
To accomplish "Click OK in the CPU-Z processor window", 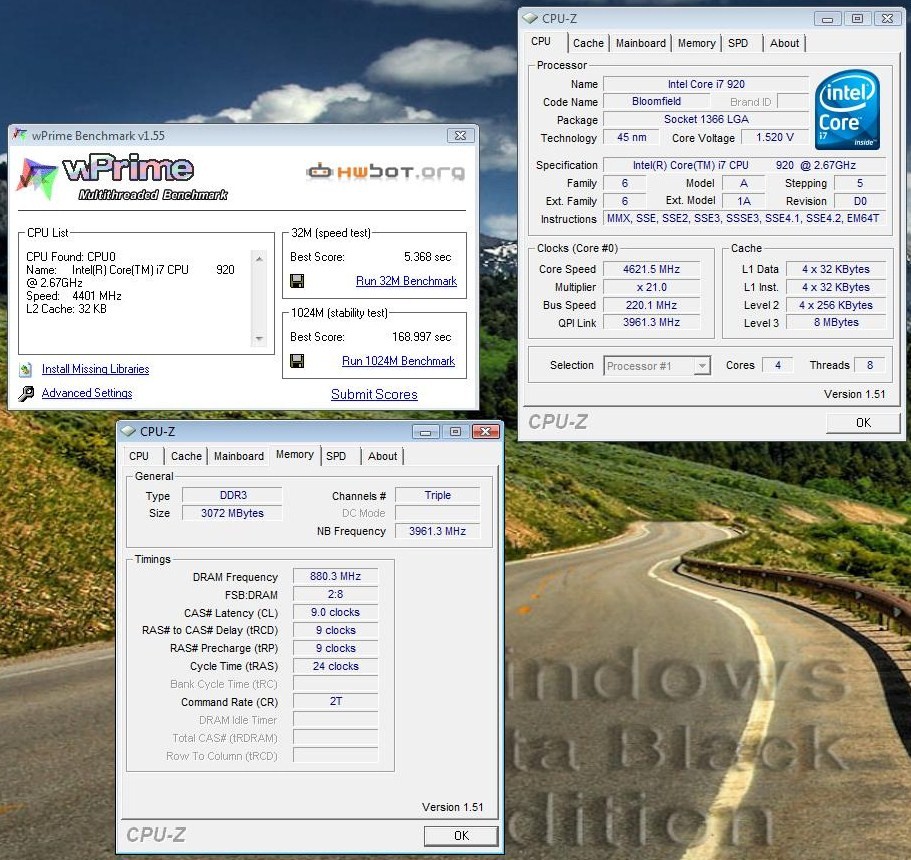I will [x=863, y=422].
